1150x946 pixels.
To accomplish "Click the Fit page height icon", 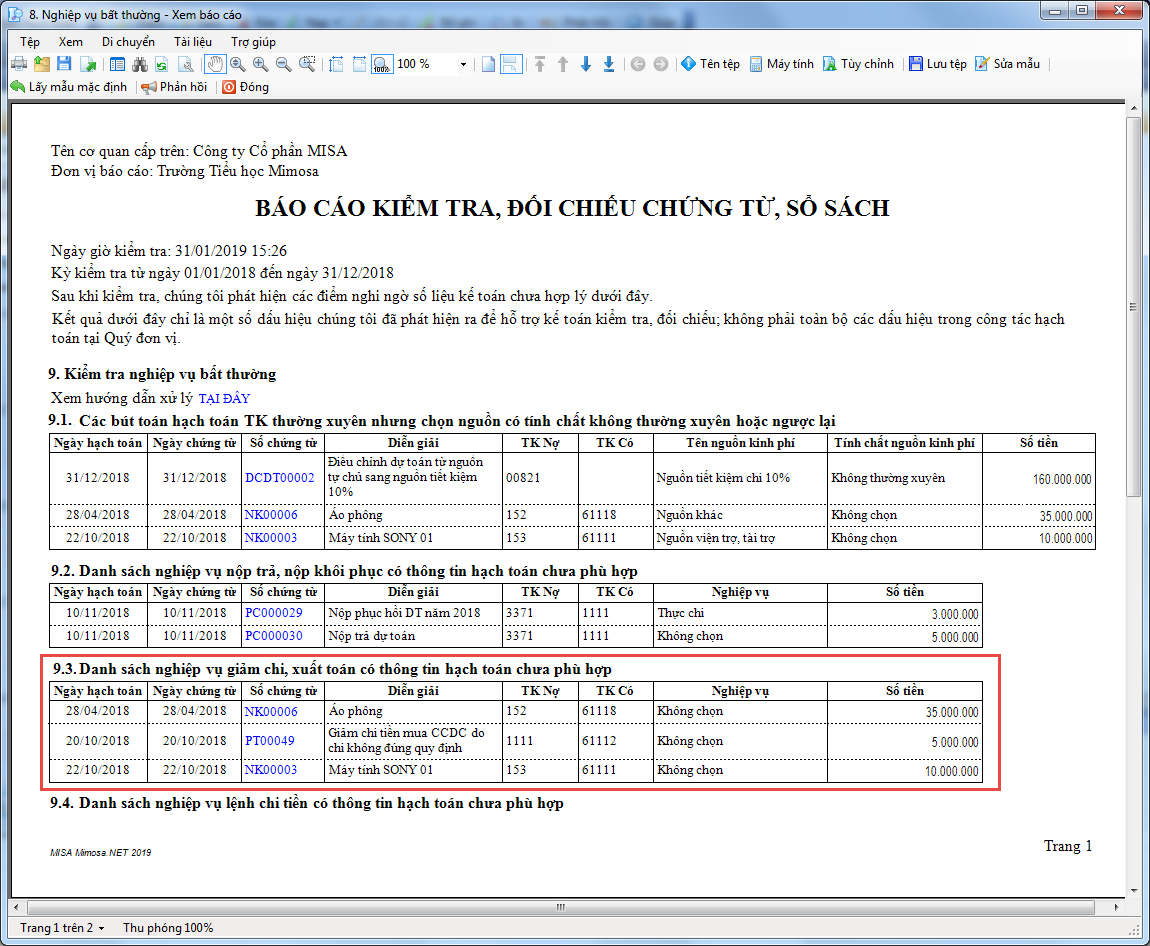I will point(336,65).
